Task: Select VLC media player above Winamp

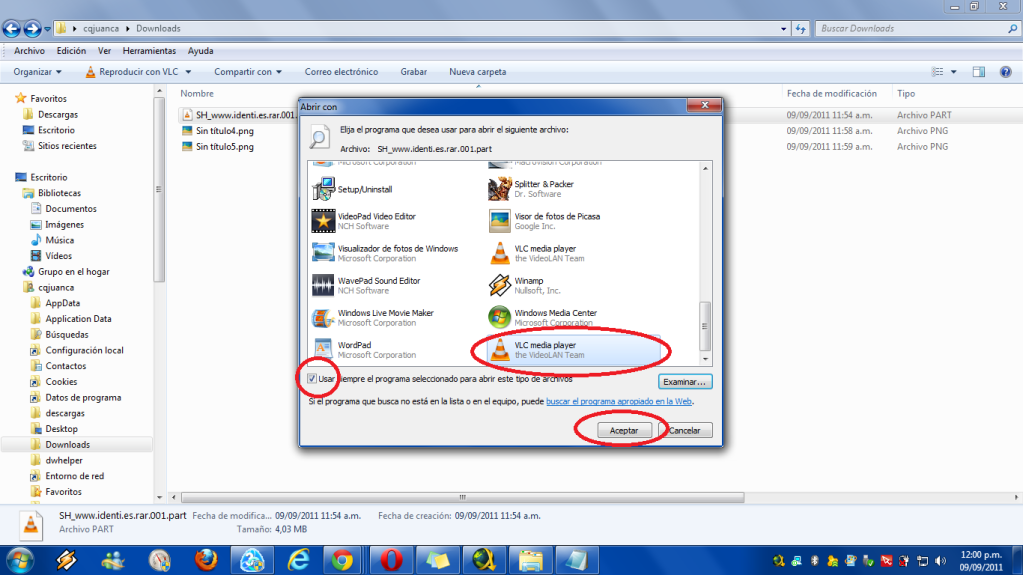Action: pos(536,253)
